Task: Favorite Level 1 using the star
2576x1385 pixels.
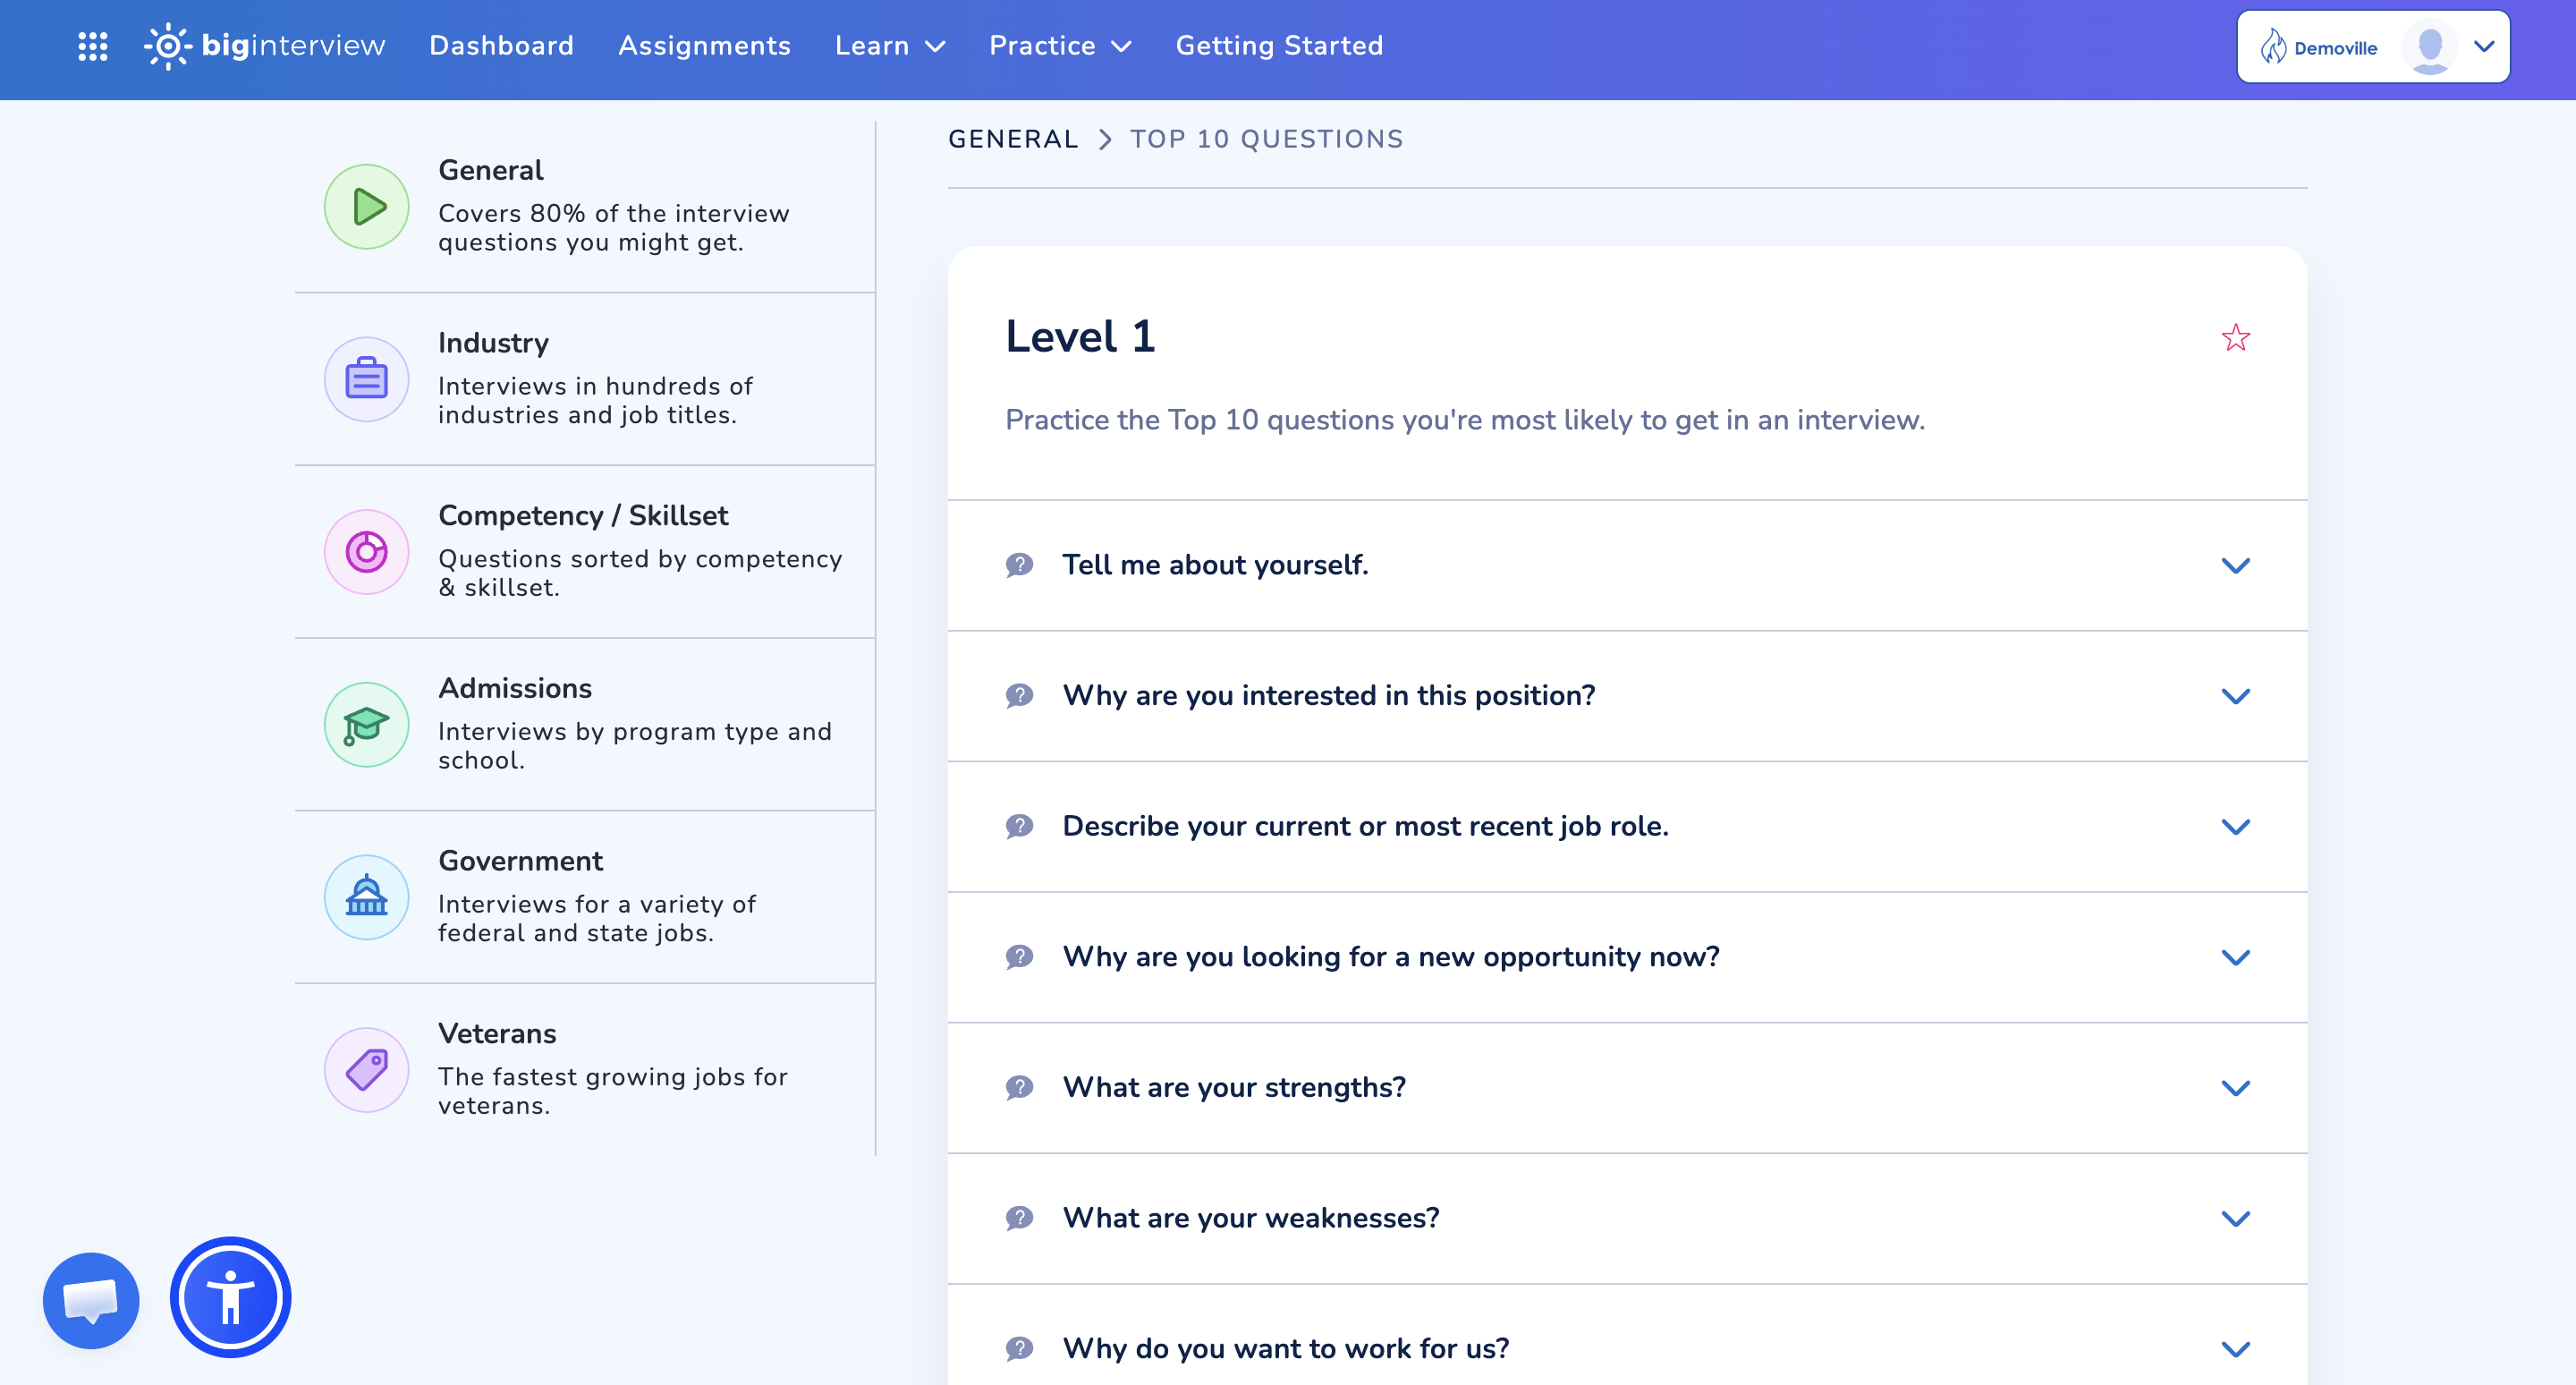Action: pyautogui.click(x=2234, y=338)
